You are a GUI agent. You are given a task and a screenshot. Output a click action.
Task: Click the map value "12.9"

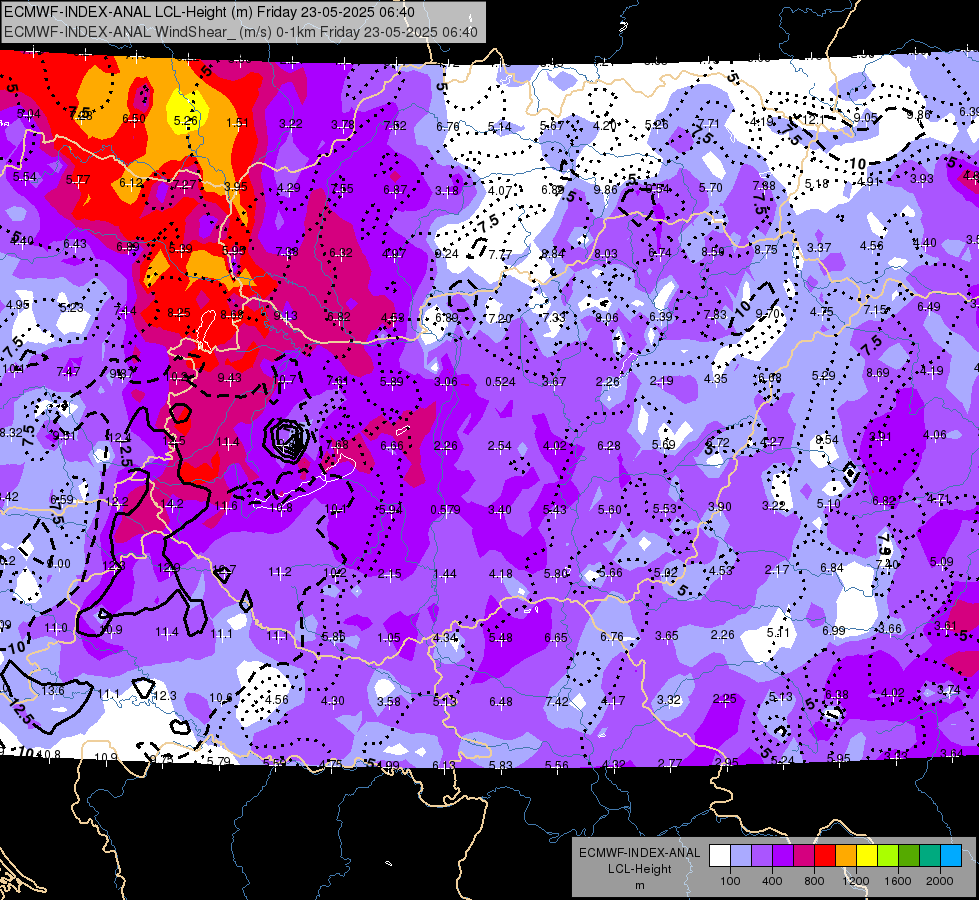tap(169, 568)
